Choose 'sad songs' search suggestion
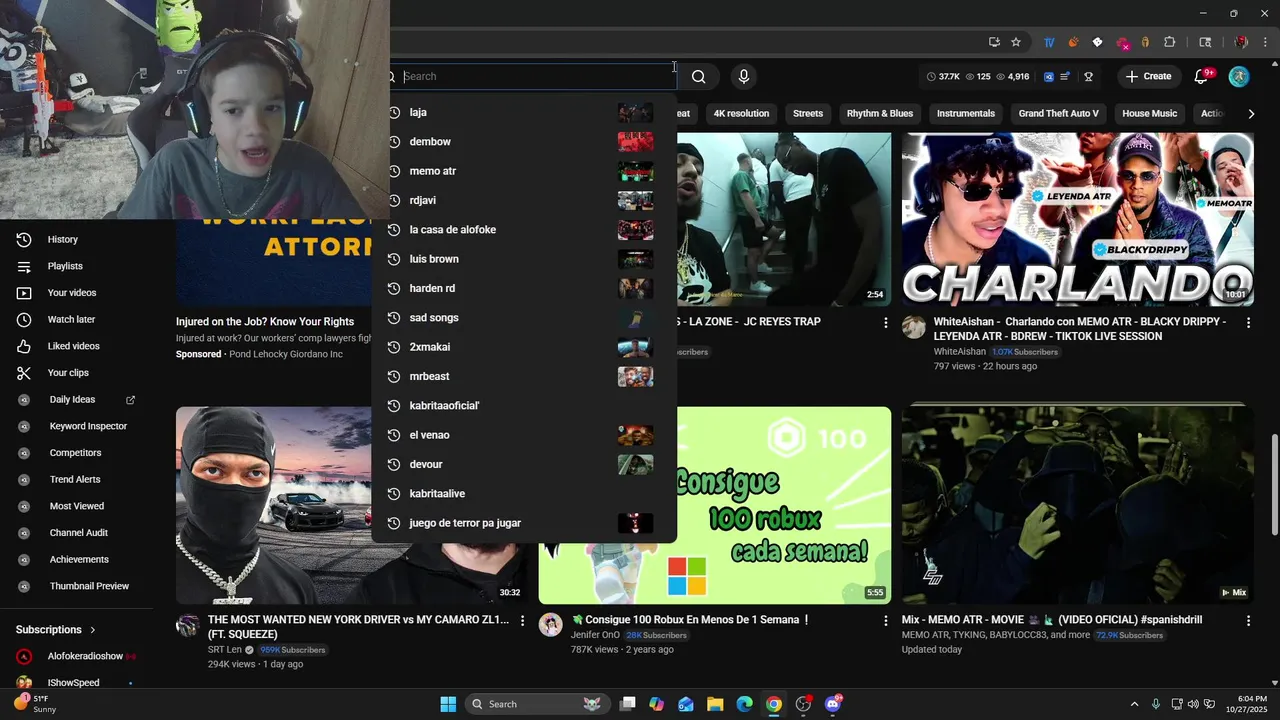The width and height of the screenshot is (1280, 720). [524, 318]
